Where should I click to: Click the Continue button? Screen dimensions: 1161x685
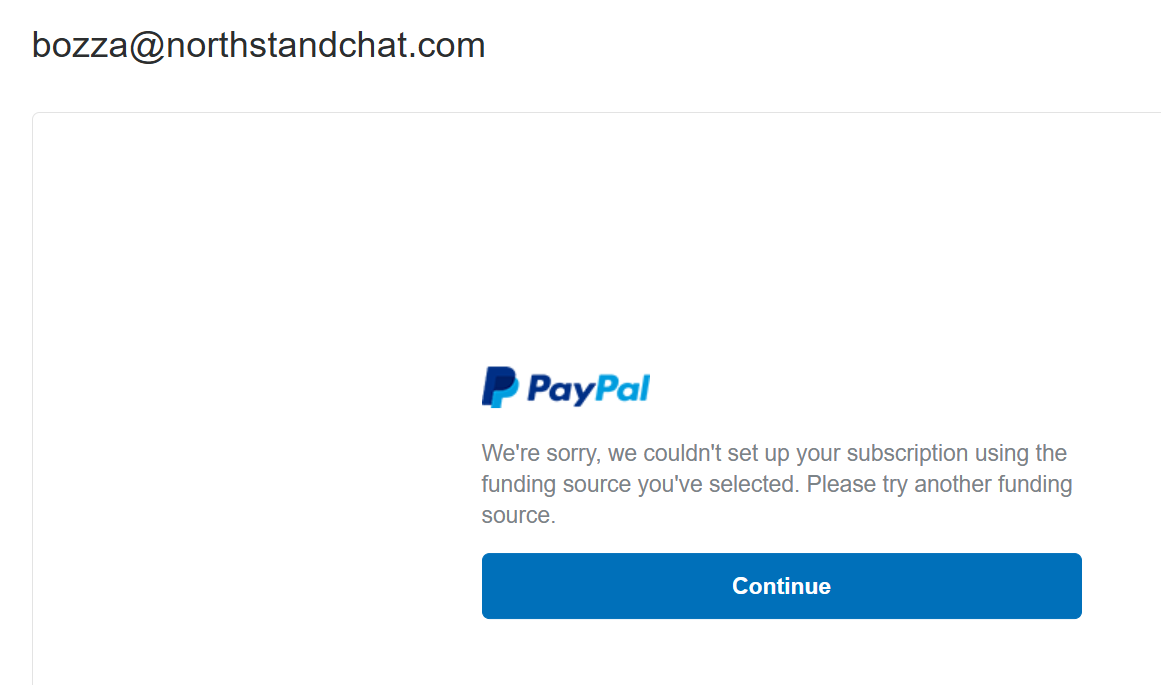[781, 586]
